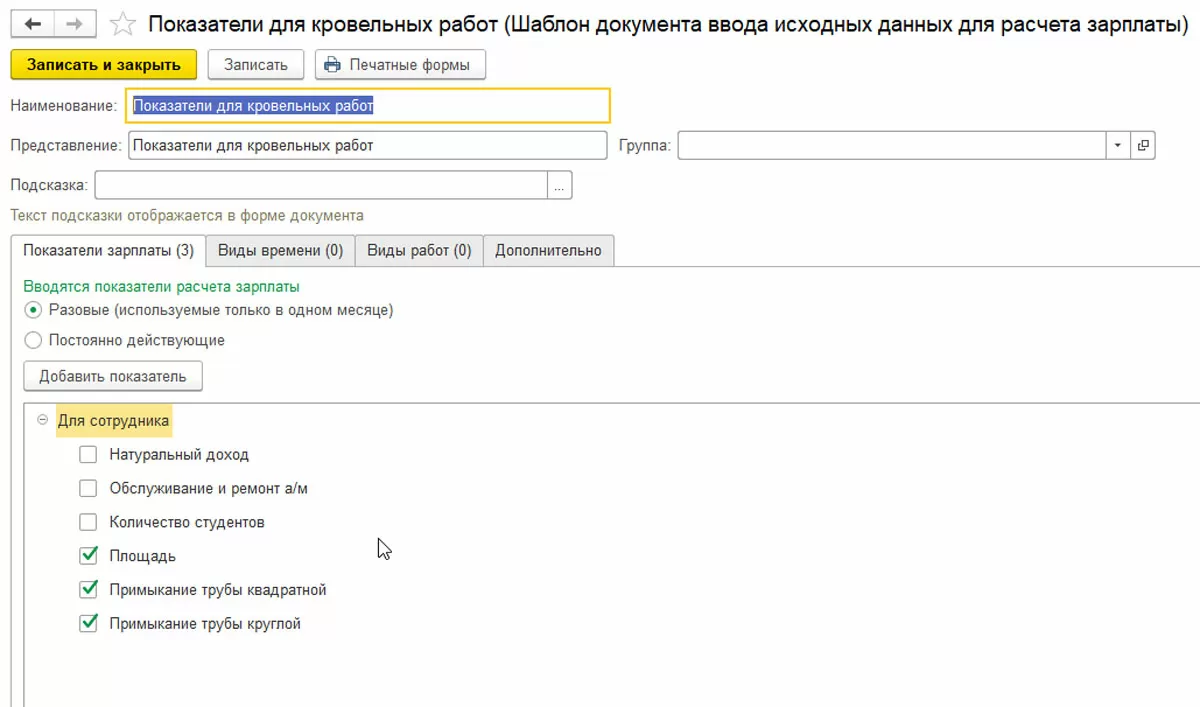The image size is (1200, 707).
Task: Click into the Представление text field
Action: 367,146
